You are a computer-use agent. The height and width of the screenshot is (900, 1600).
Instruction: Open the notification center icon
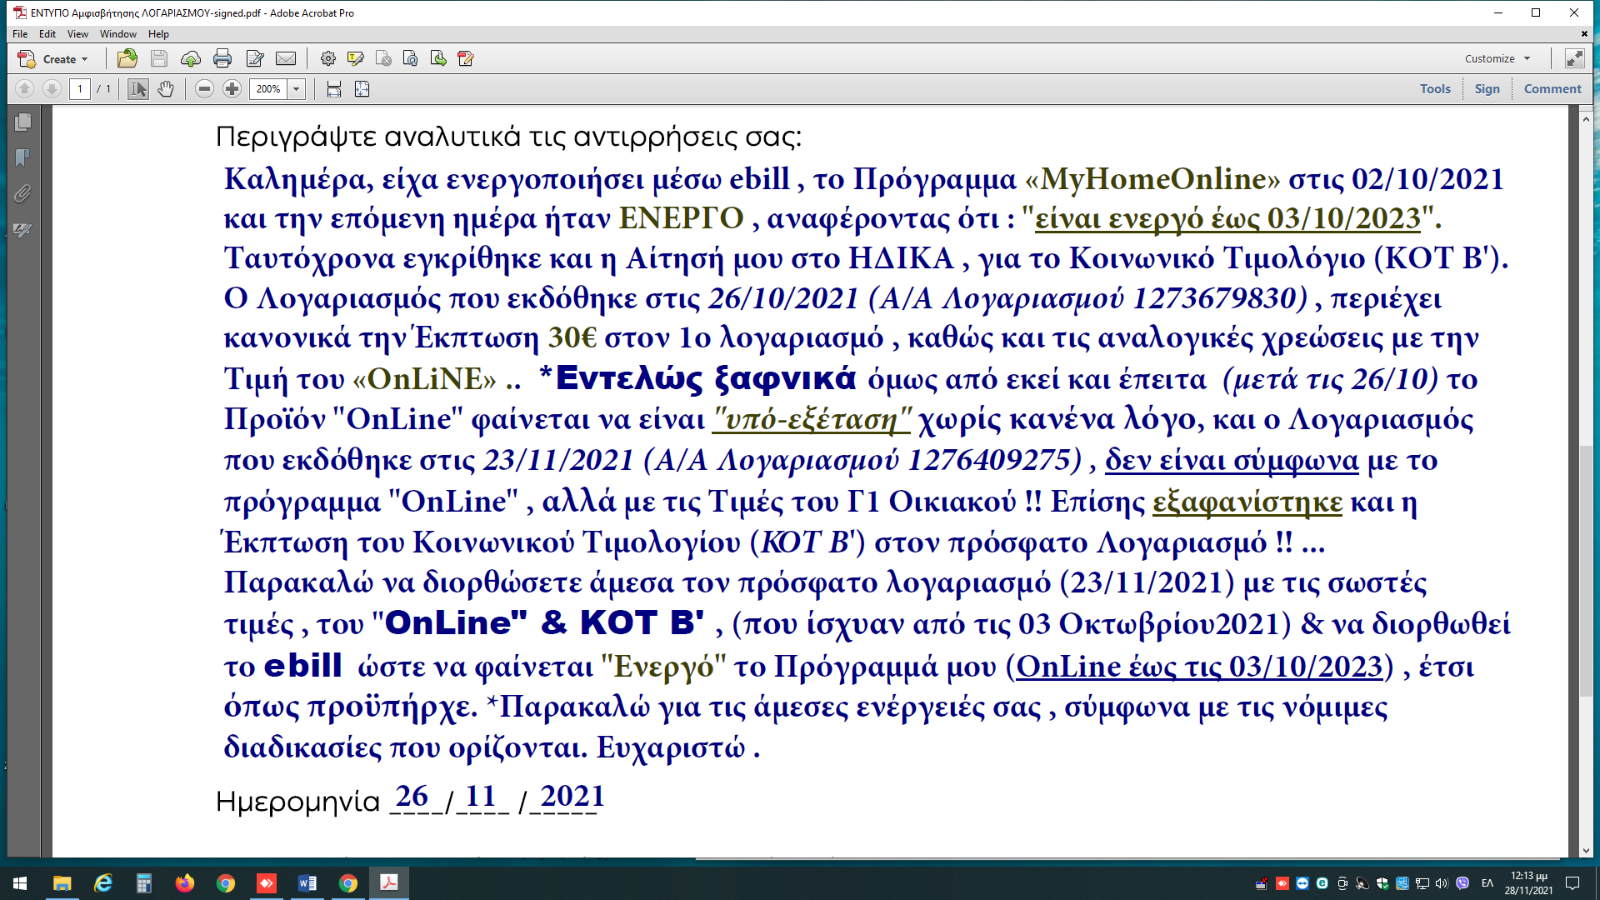tap(1572, 883)
